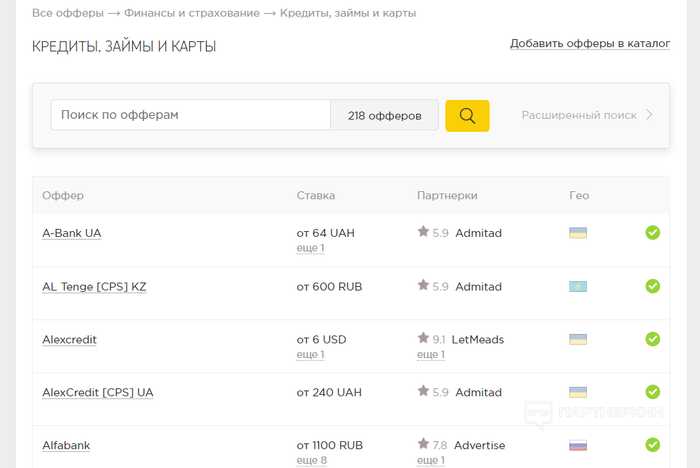Expand 'еще 8' rates for Alfabank

pos(312,460)
